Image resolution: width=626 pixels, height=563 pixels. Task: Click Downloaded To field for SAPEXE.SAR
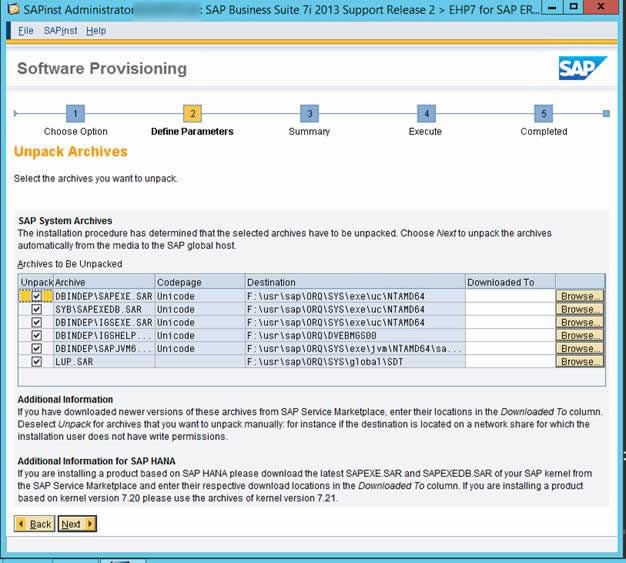(510, 296)
